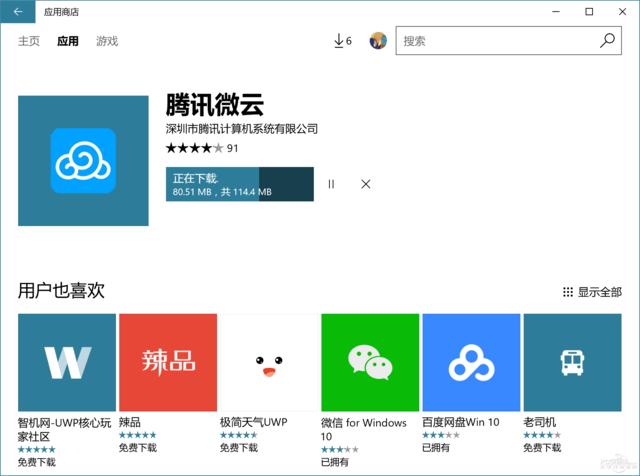The image size is (640, 476).
Task: Open the downloads queue icon
Action: point(342,41)
